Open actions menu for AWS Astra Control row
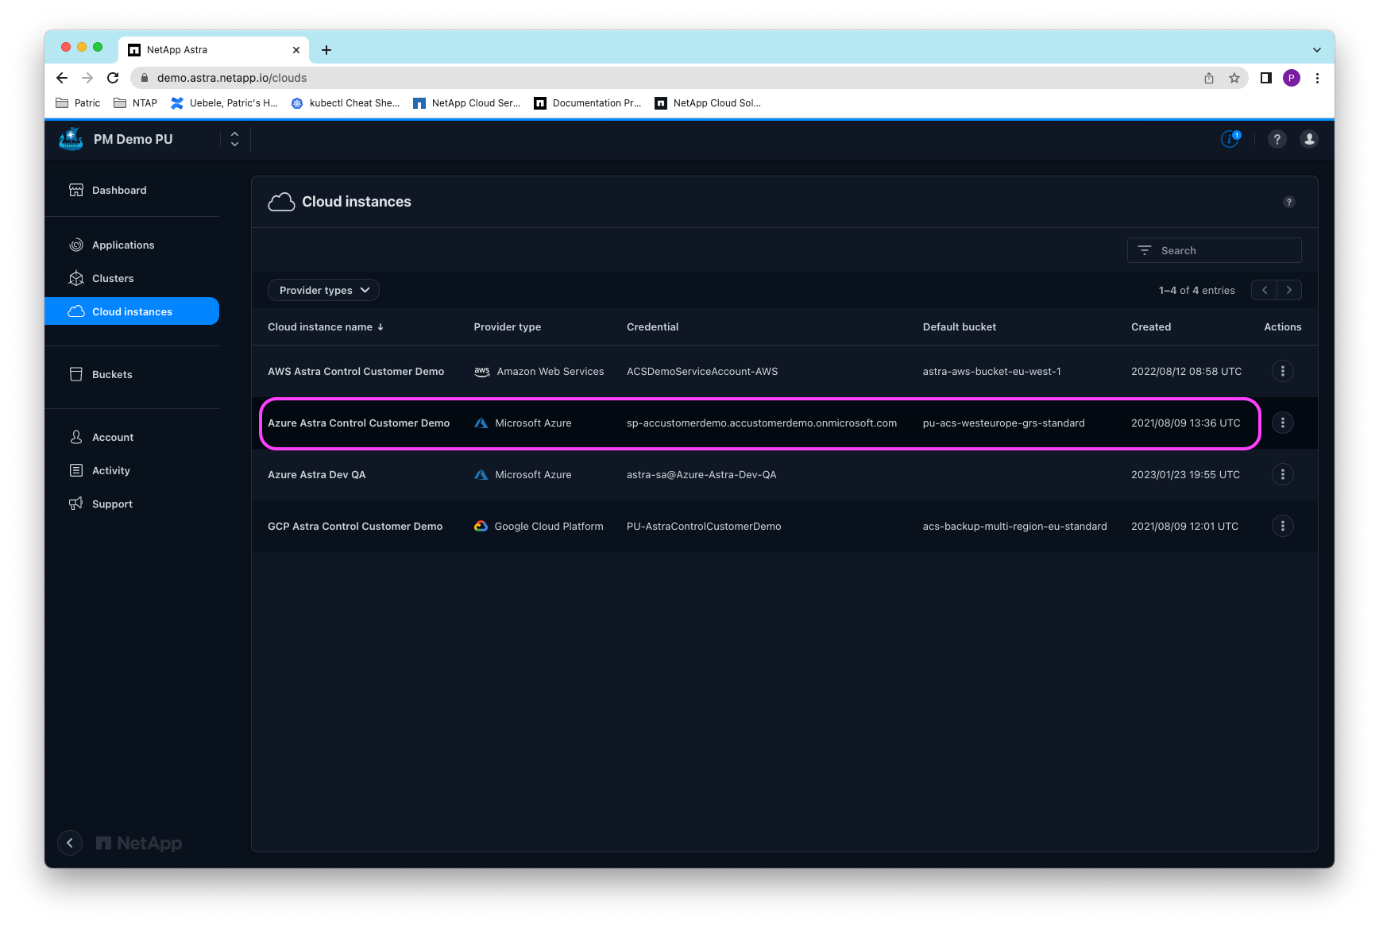This screenshot has height=927, width=1379. coord(1282,371)
